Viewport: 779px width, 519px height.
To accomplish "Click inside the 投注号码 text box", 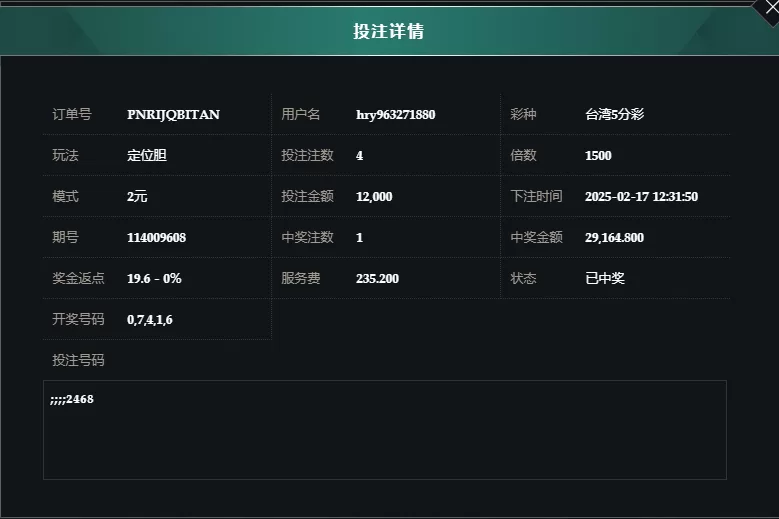I will click(x=385, y=430).
